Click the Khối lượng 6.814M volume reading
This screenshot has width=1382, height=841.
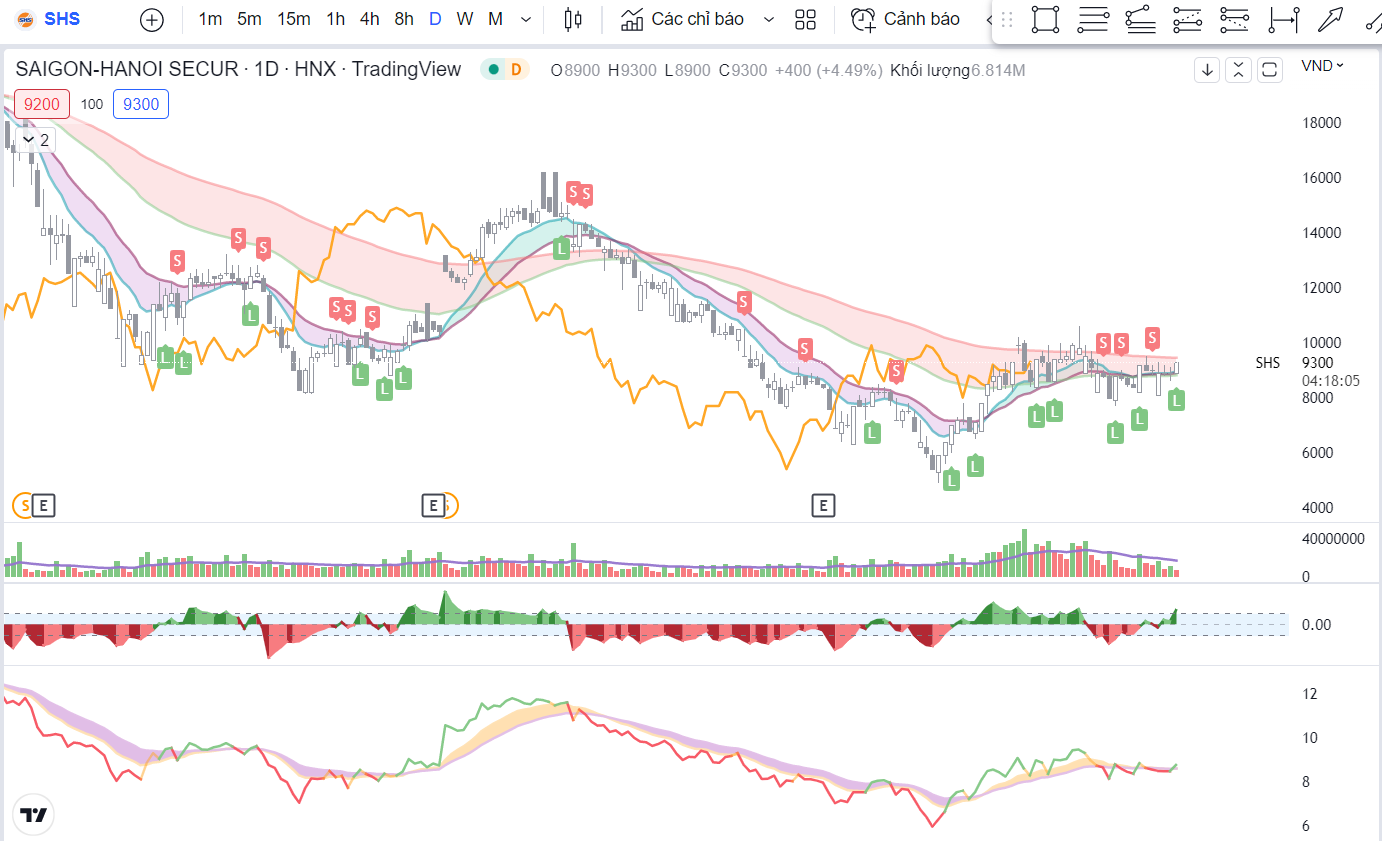[x=957, y=70]
